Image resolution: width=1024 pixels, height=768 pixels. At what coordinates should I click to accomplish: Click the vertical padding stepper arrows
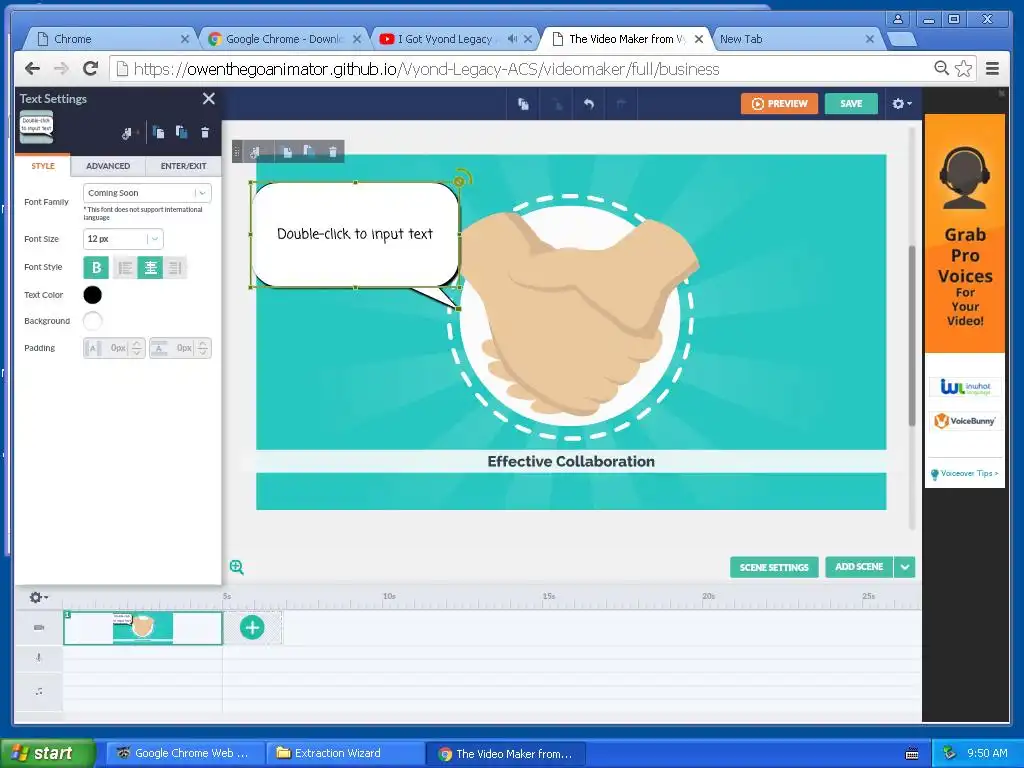(203, 348)
